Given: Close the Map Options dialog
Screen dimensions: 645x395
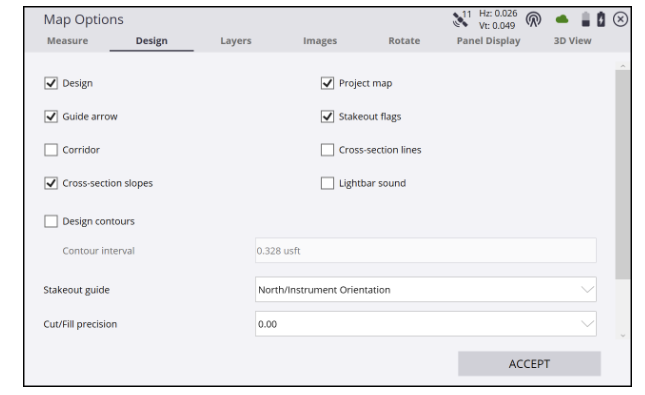Looking at the screenshot, I should click(x=620, y=19).
